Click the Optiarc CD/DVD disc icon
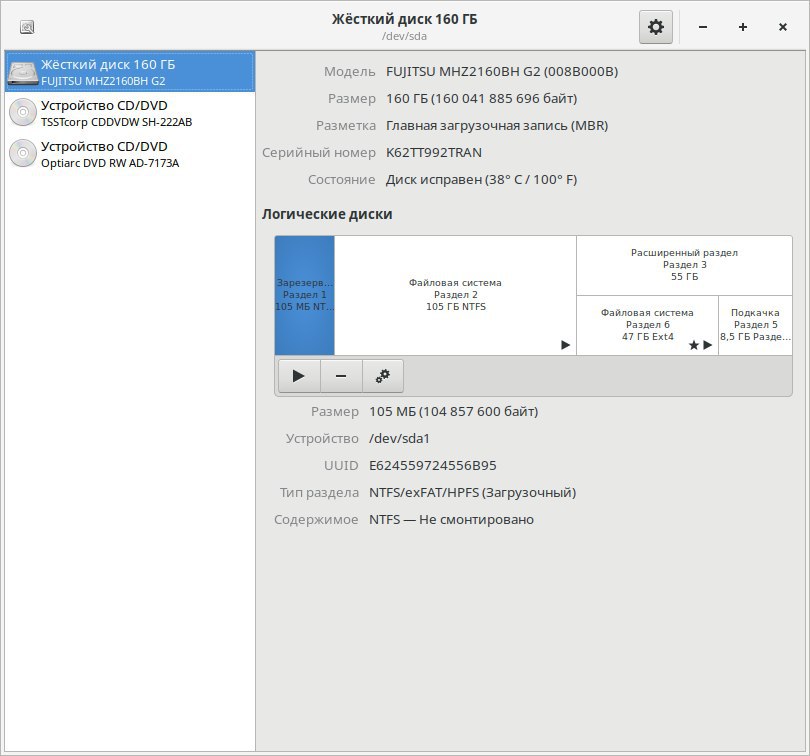 [23, 154]
